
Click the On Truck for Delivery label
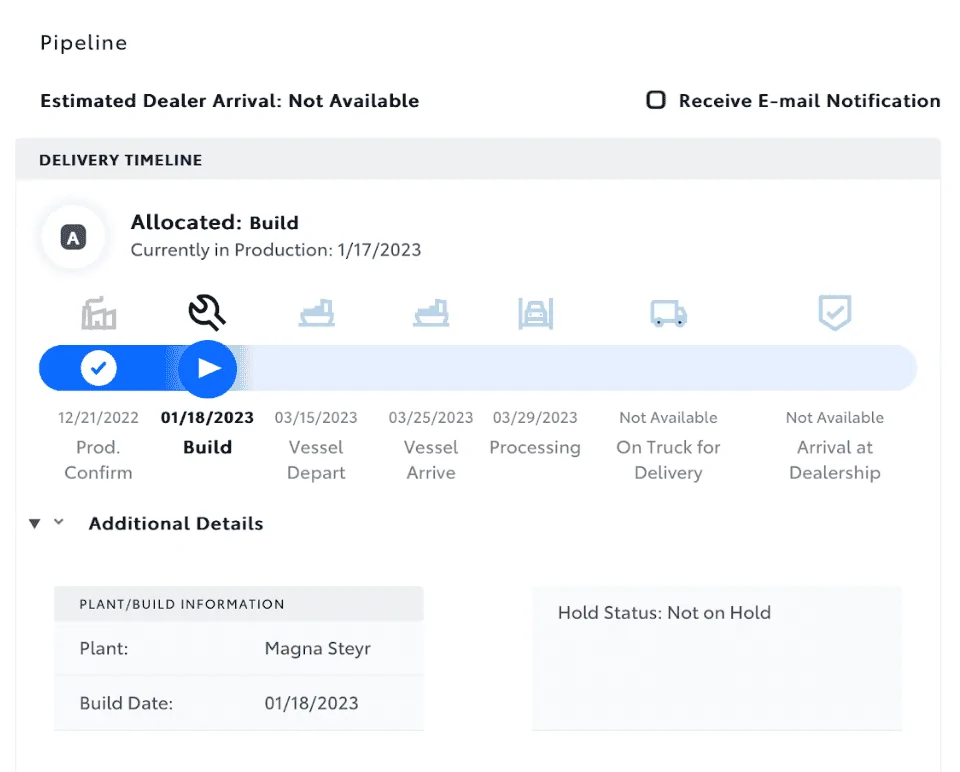point(669,460)
